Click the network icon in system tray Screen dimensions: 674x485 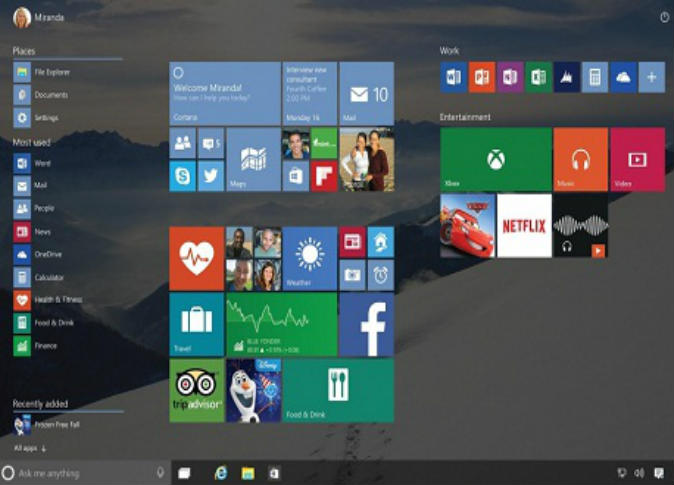[622, 473]
